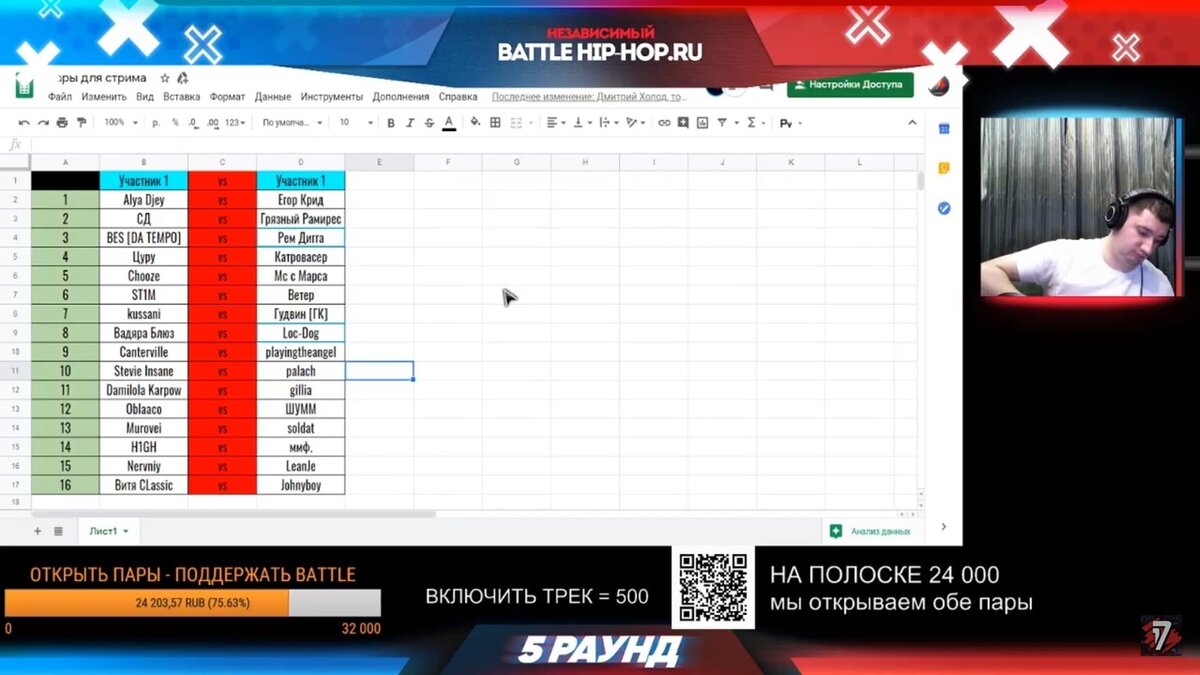Screen dimensions: 1200x675
Task: Click cell containing Johnyboy
Action: pos(301,485)
